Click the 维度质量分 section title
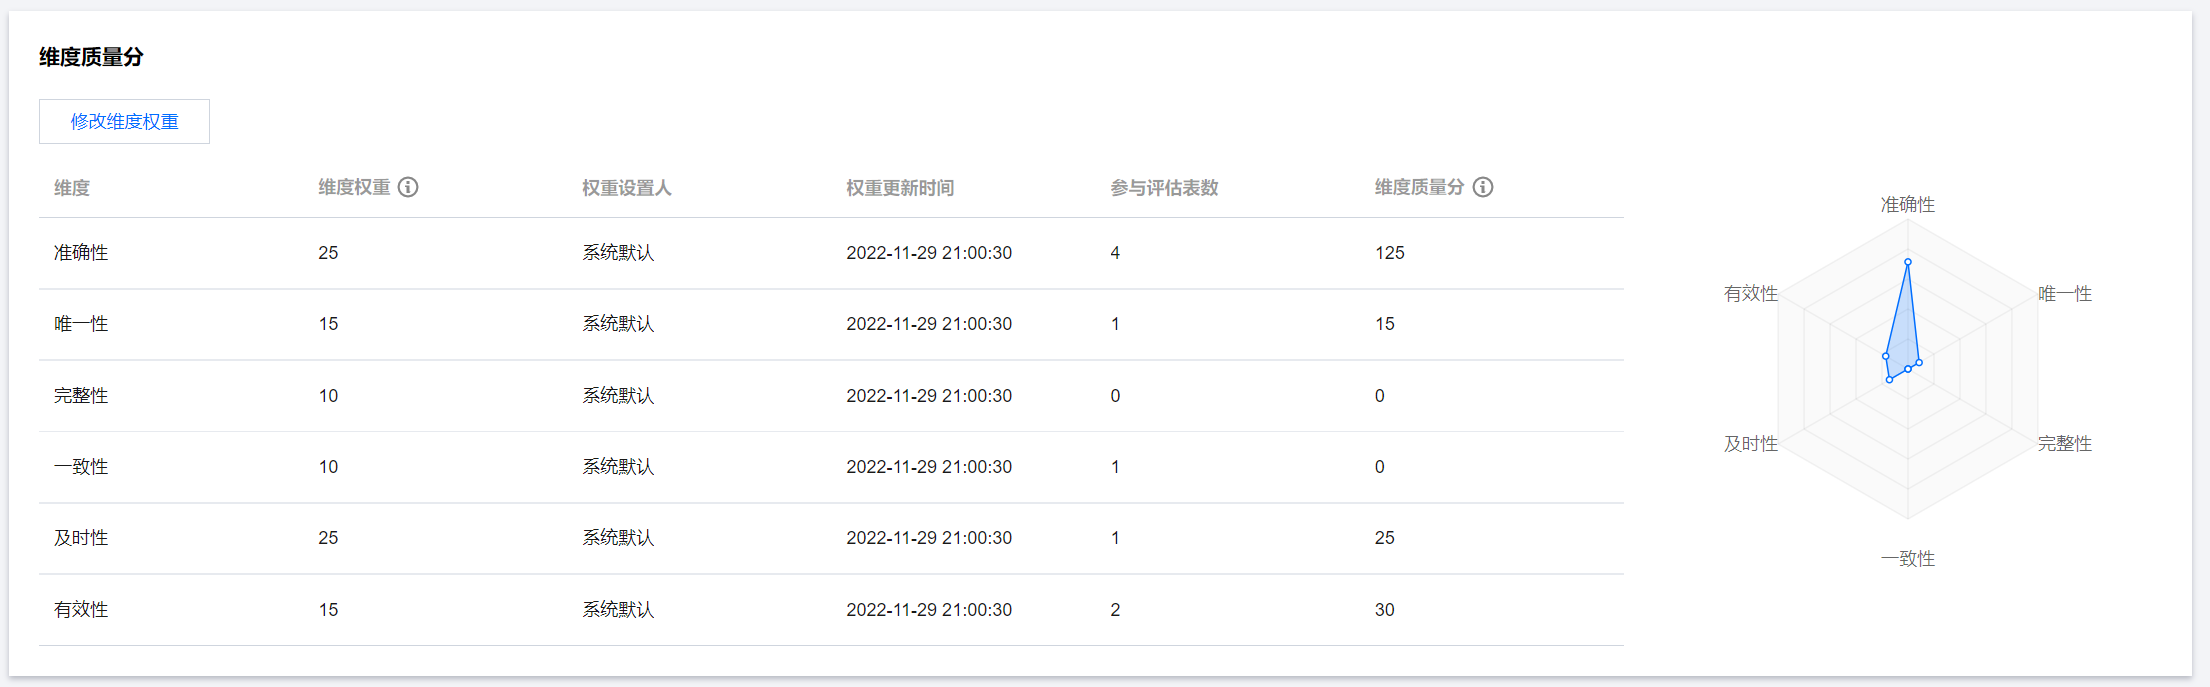2210x687 pixels. pyautogui.click(x=91, y=58)
